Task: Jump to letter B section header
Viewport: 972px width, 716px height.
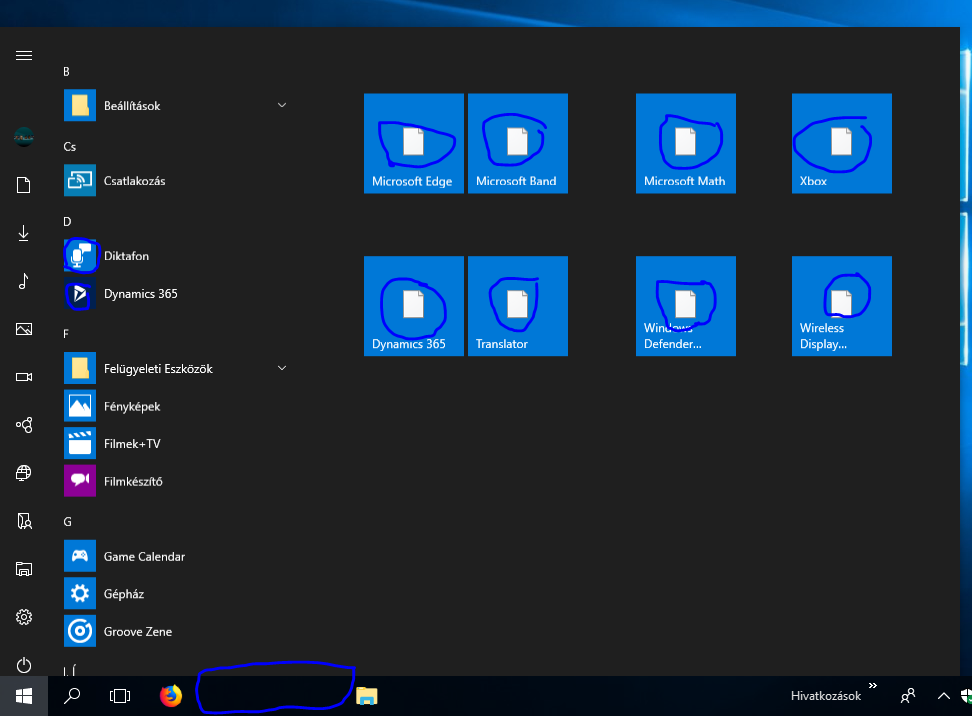Action: click(x=66, y=72)
